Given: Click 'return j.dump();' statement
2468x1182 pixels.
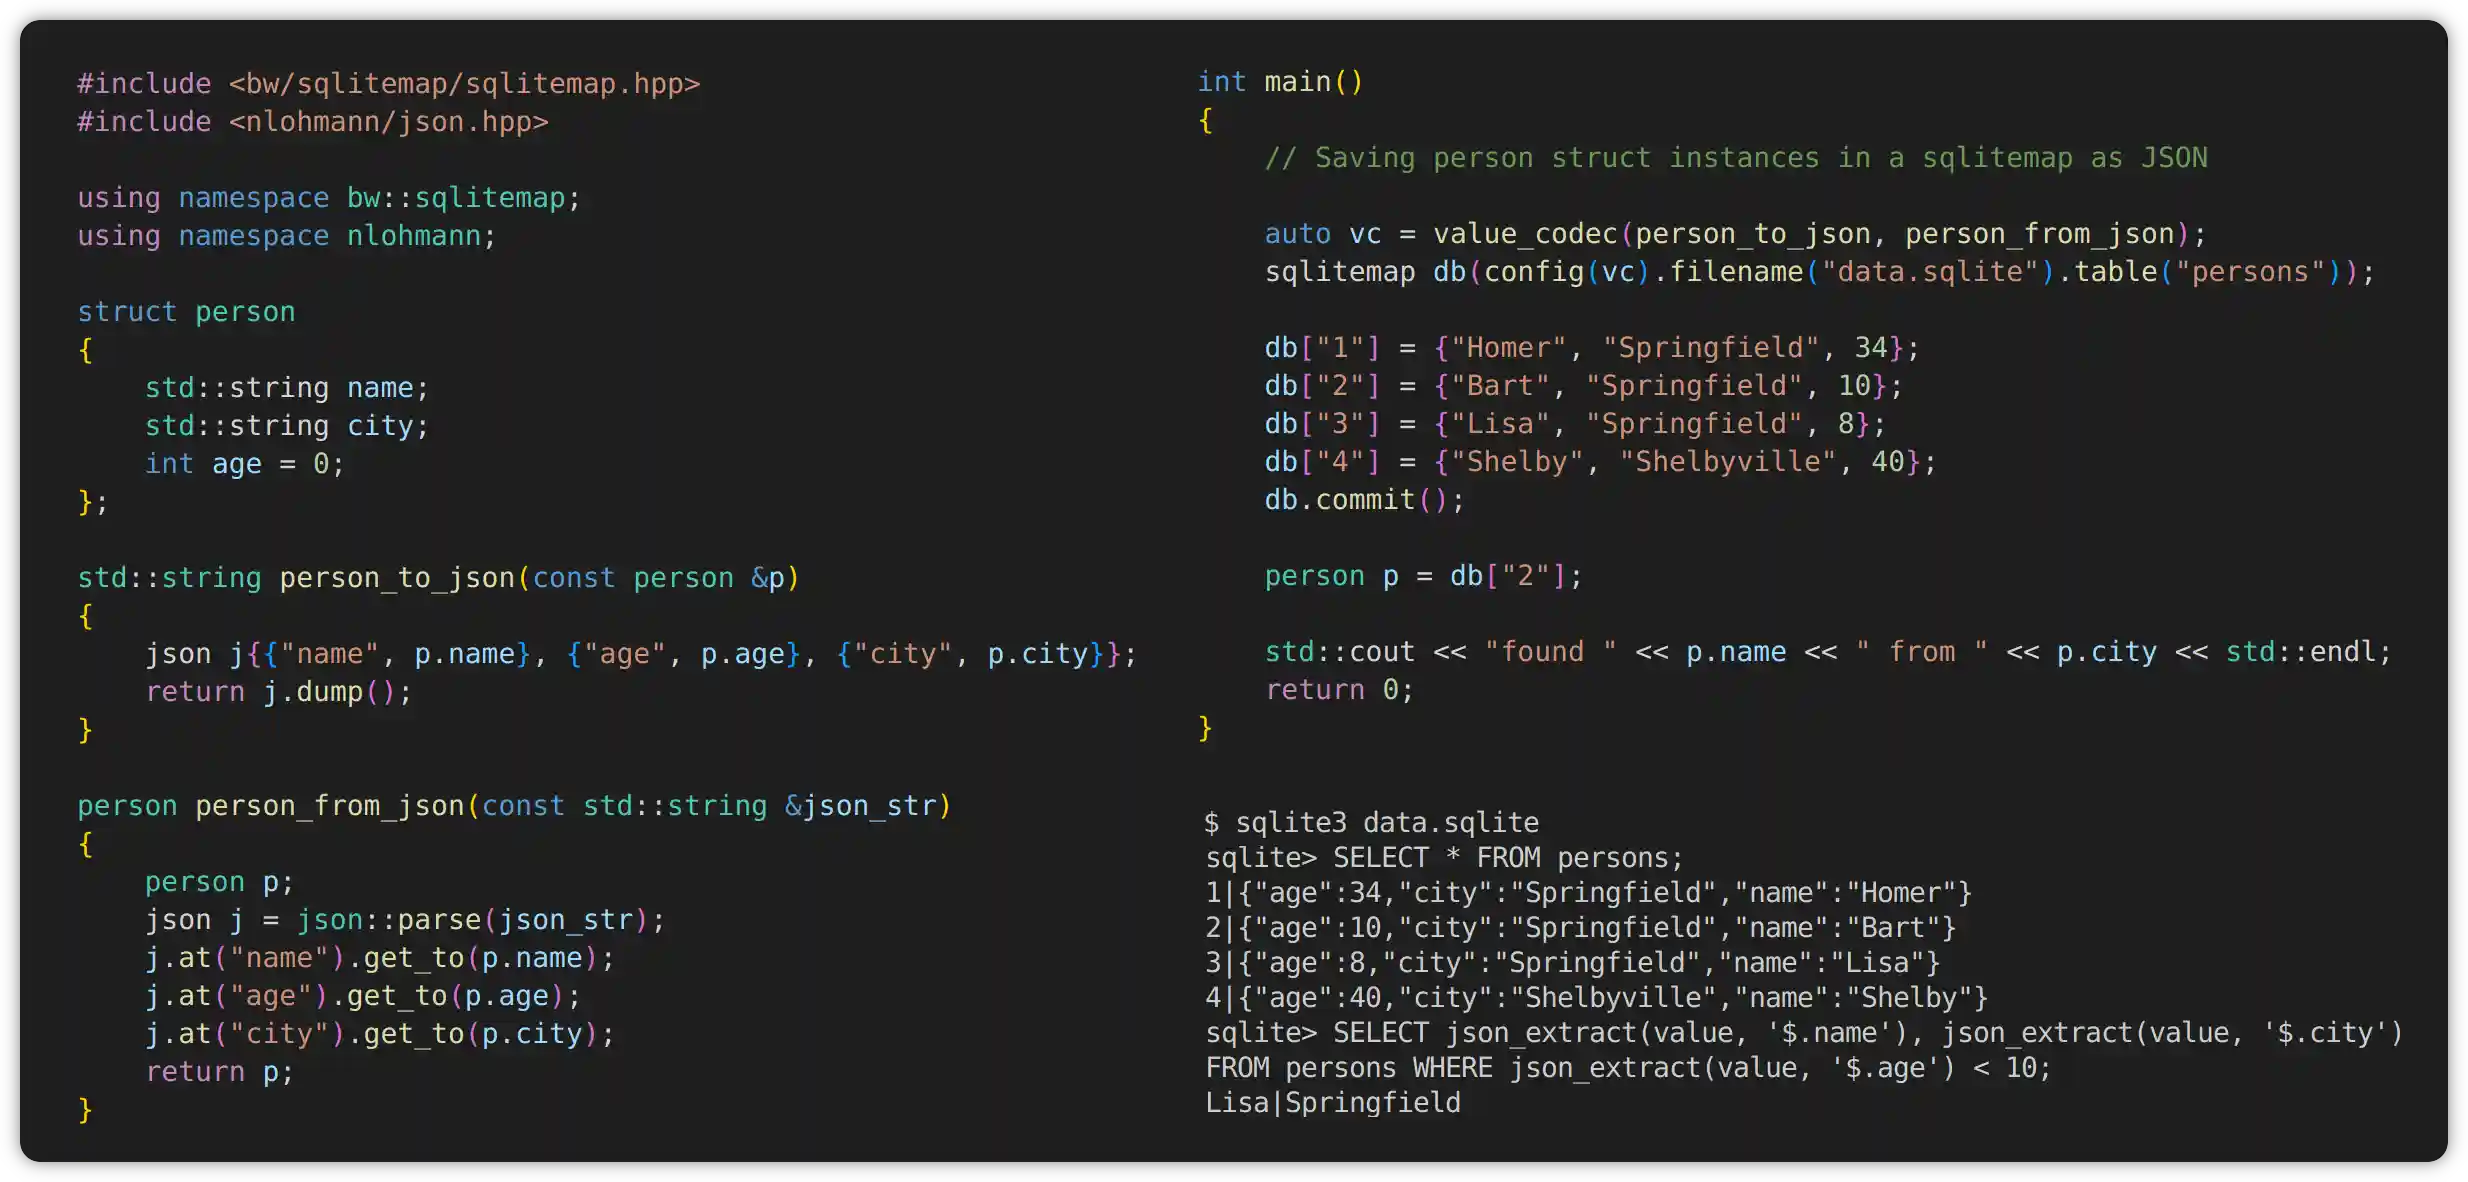Looking at the screenshot, I should point(278,692).
